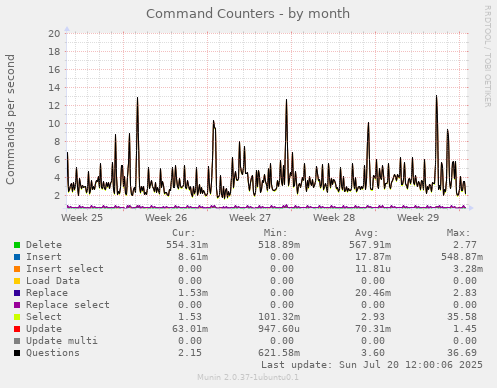Click the 'Week 26' axis label
Screen dimensions: 497x388
point(166,218)
